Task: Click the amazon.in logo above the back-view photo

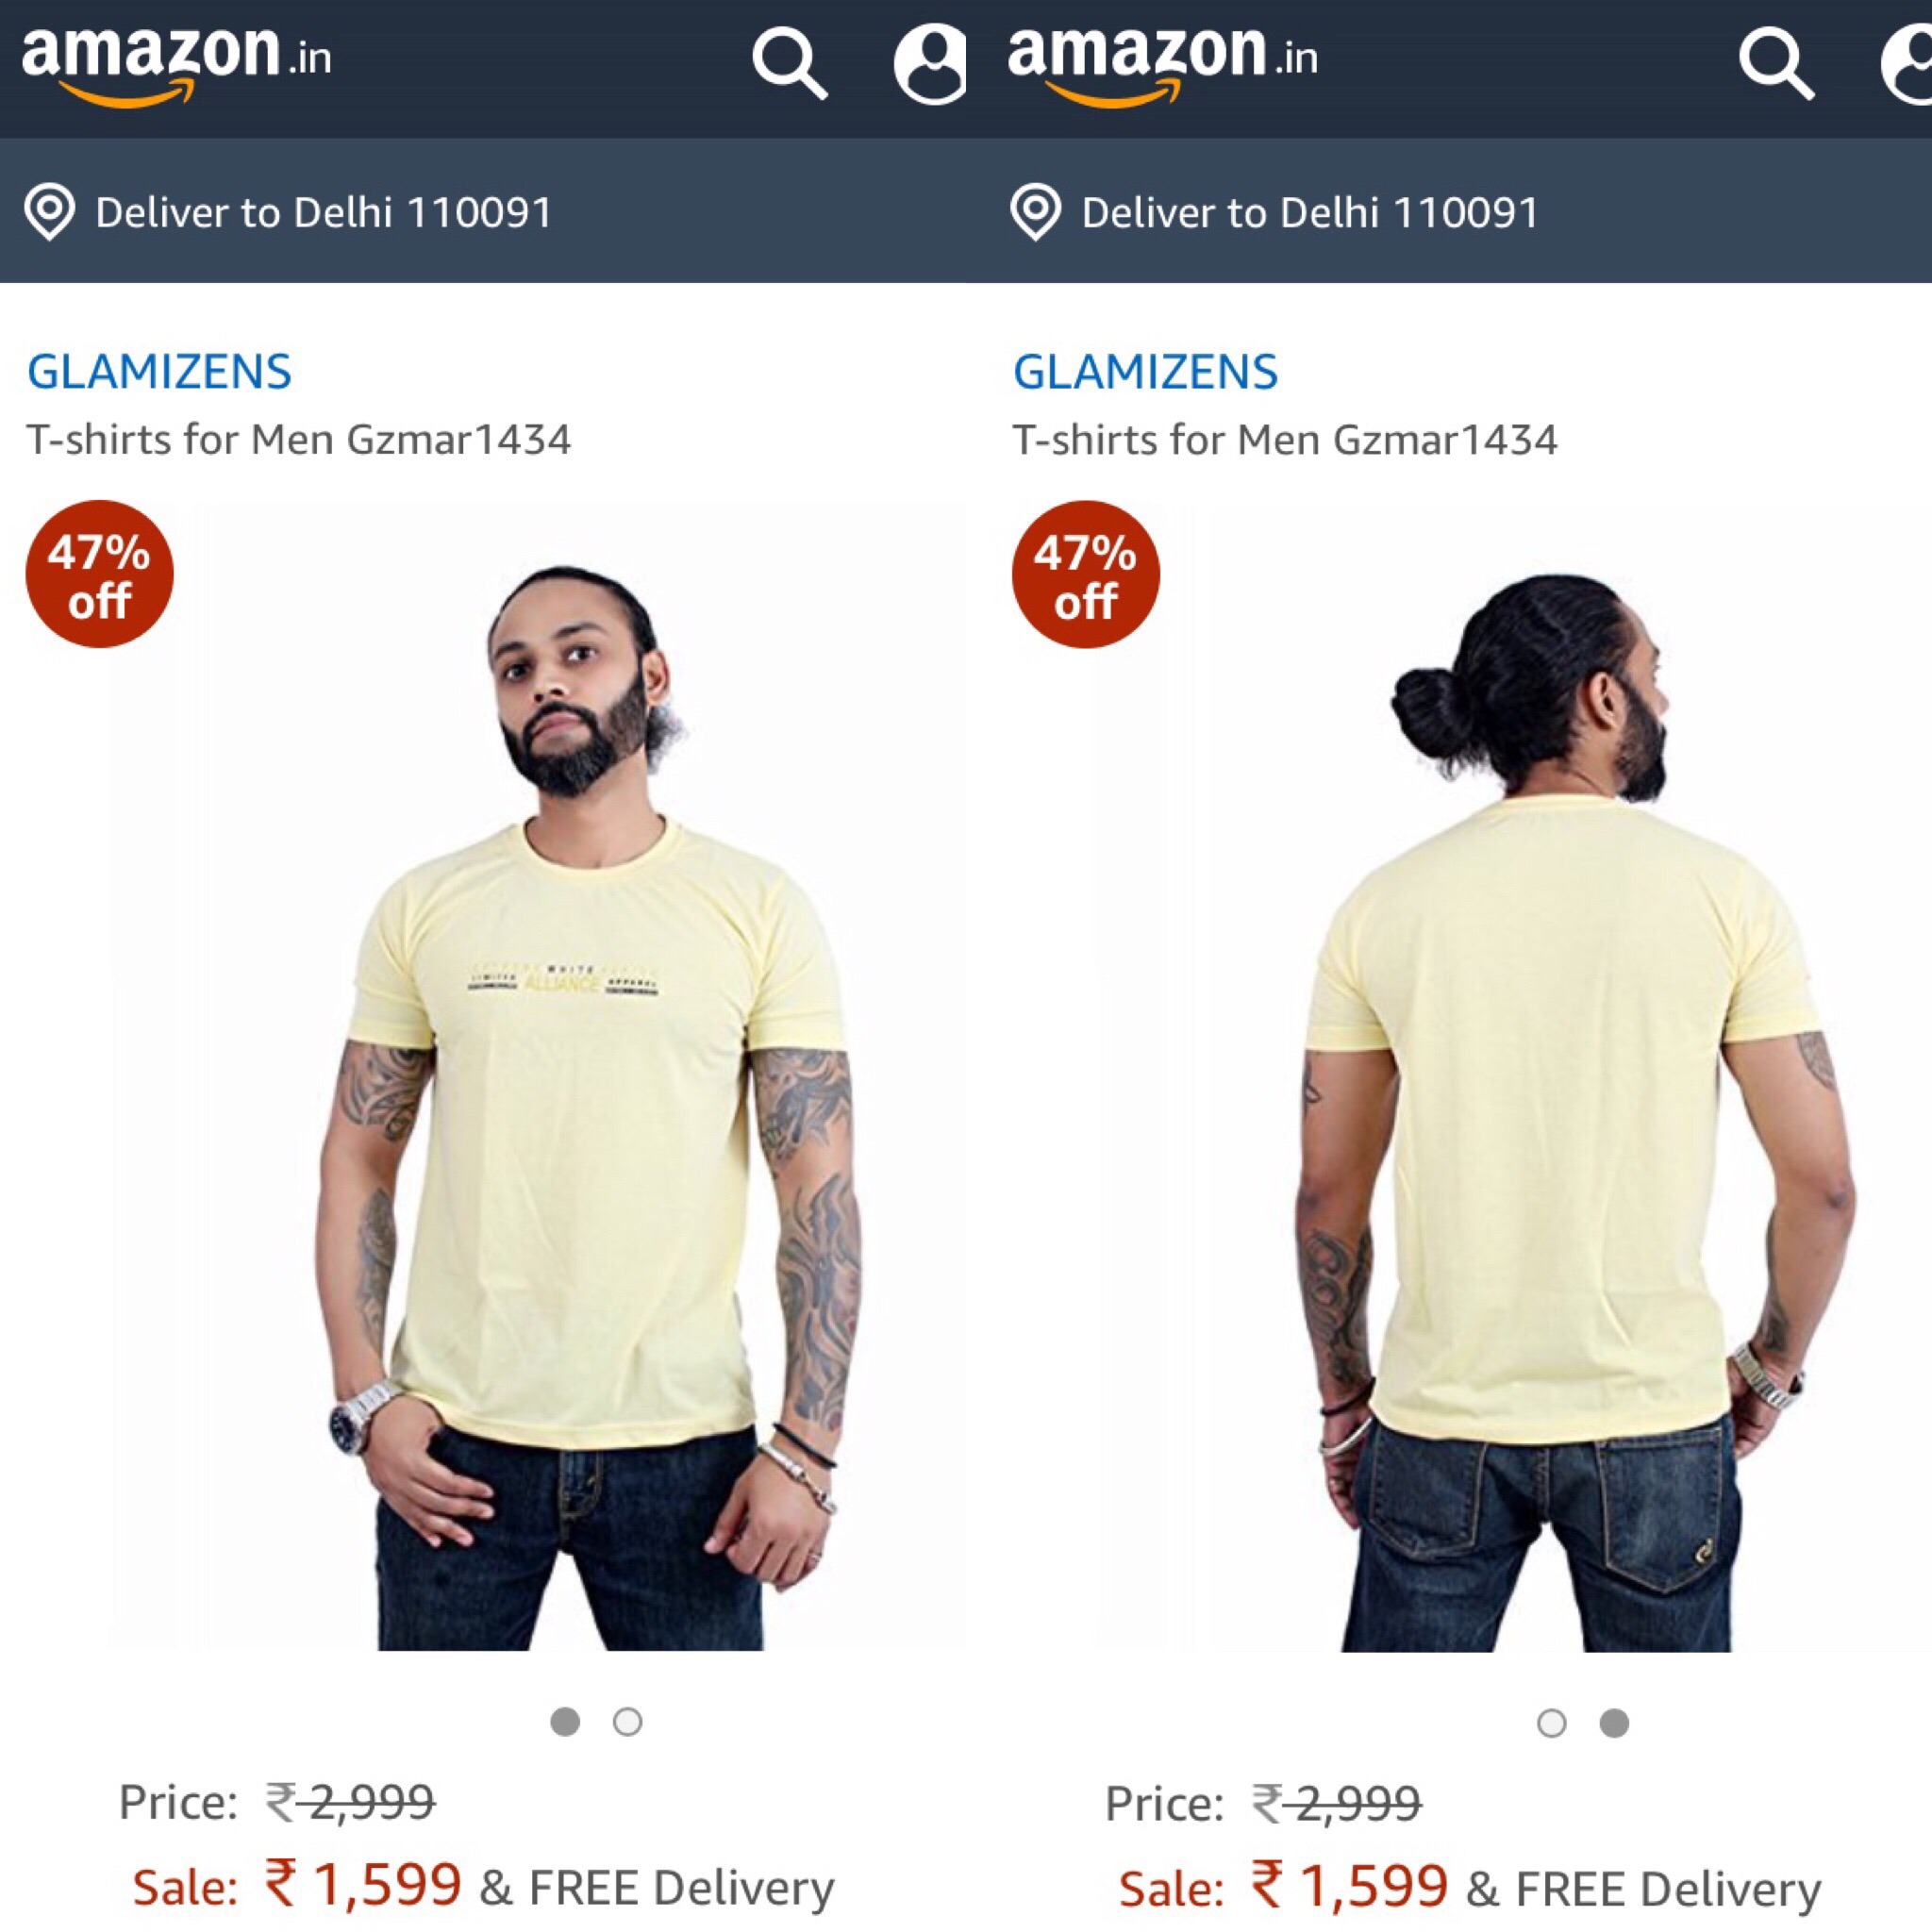Action: [x=1163, y=62]
